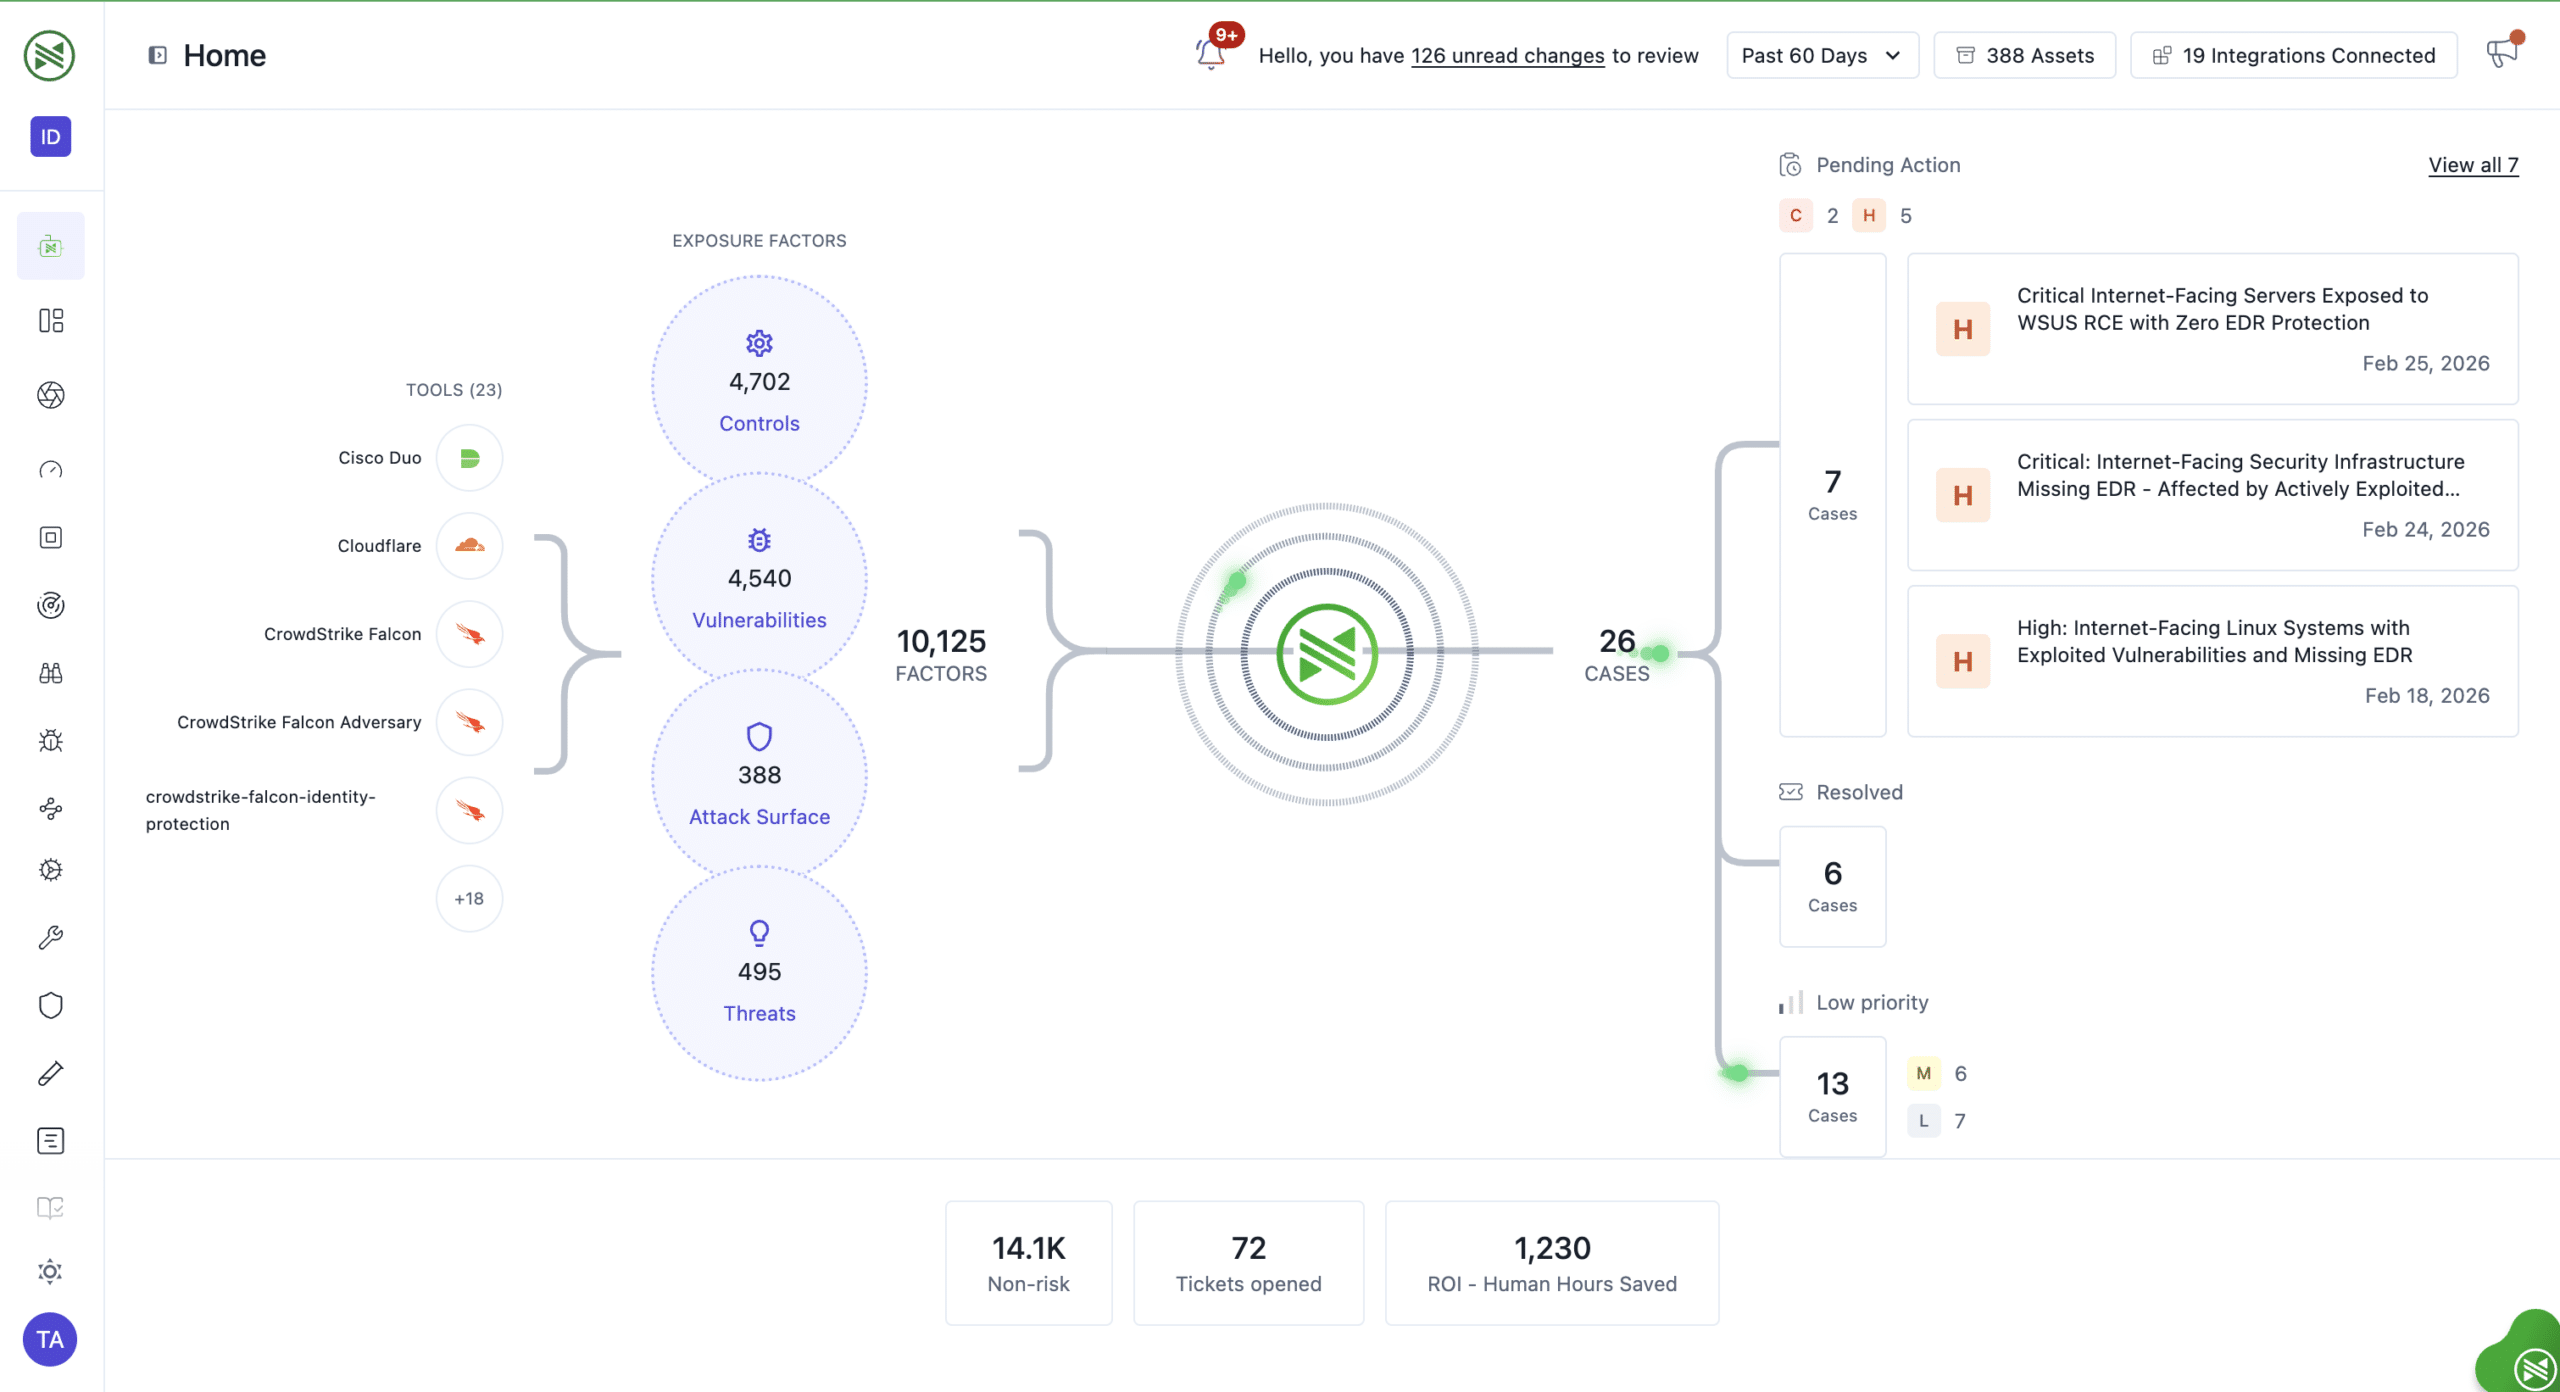
Task: Click the bug icon in sidebar
Action: [x=51, y=741]
